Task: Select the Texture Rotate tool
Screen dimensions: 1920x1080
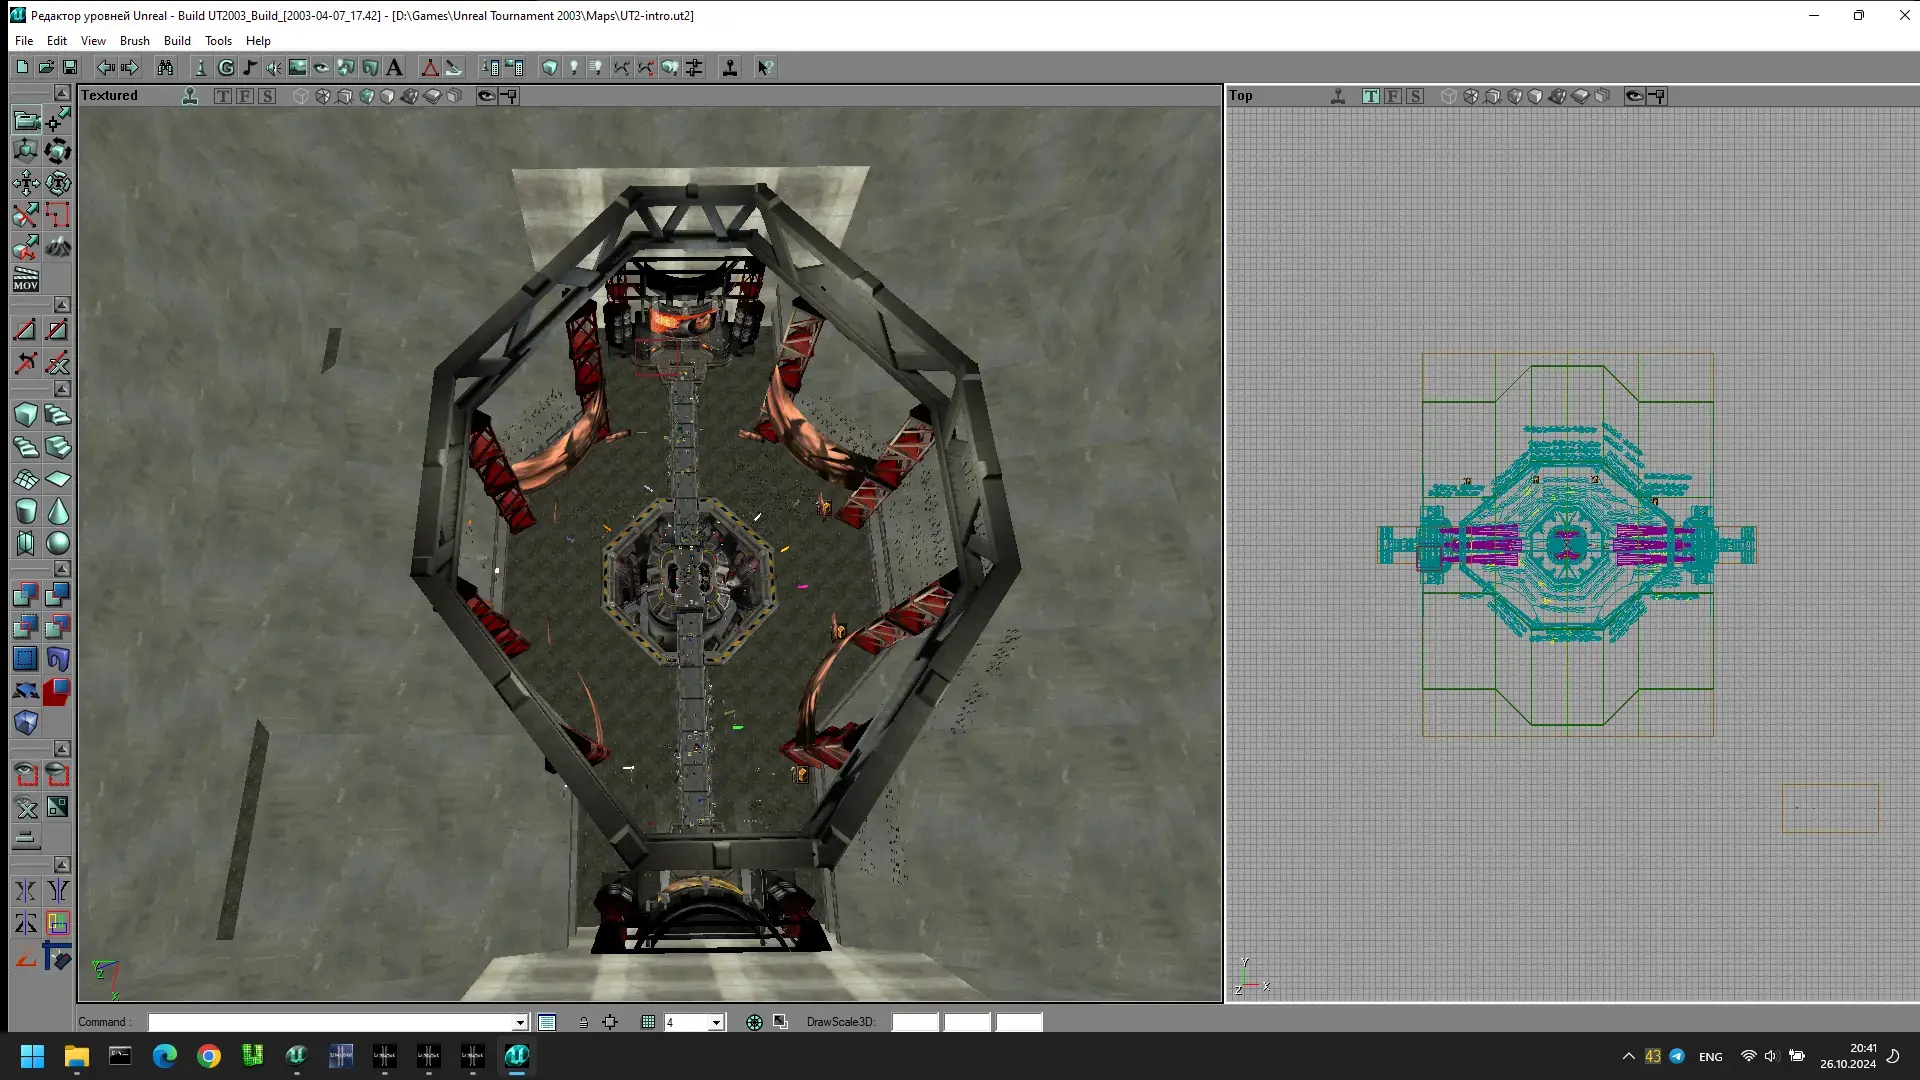Action: (x=58, y=184)
